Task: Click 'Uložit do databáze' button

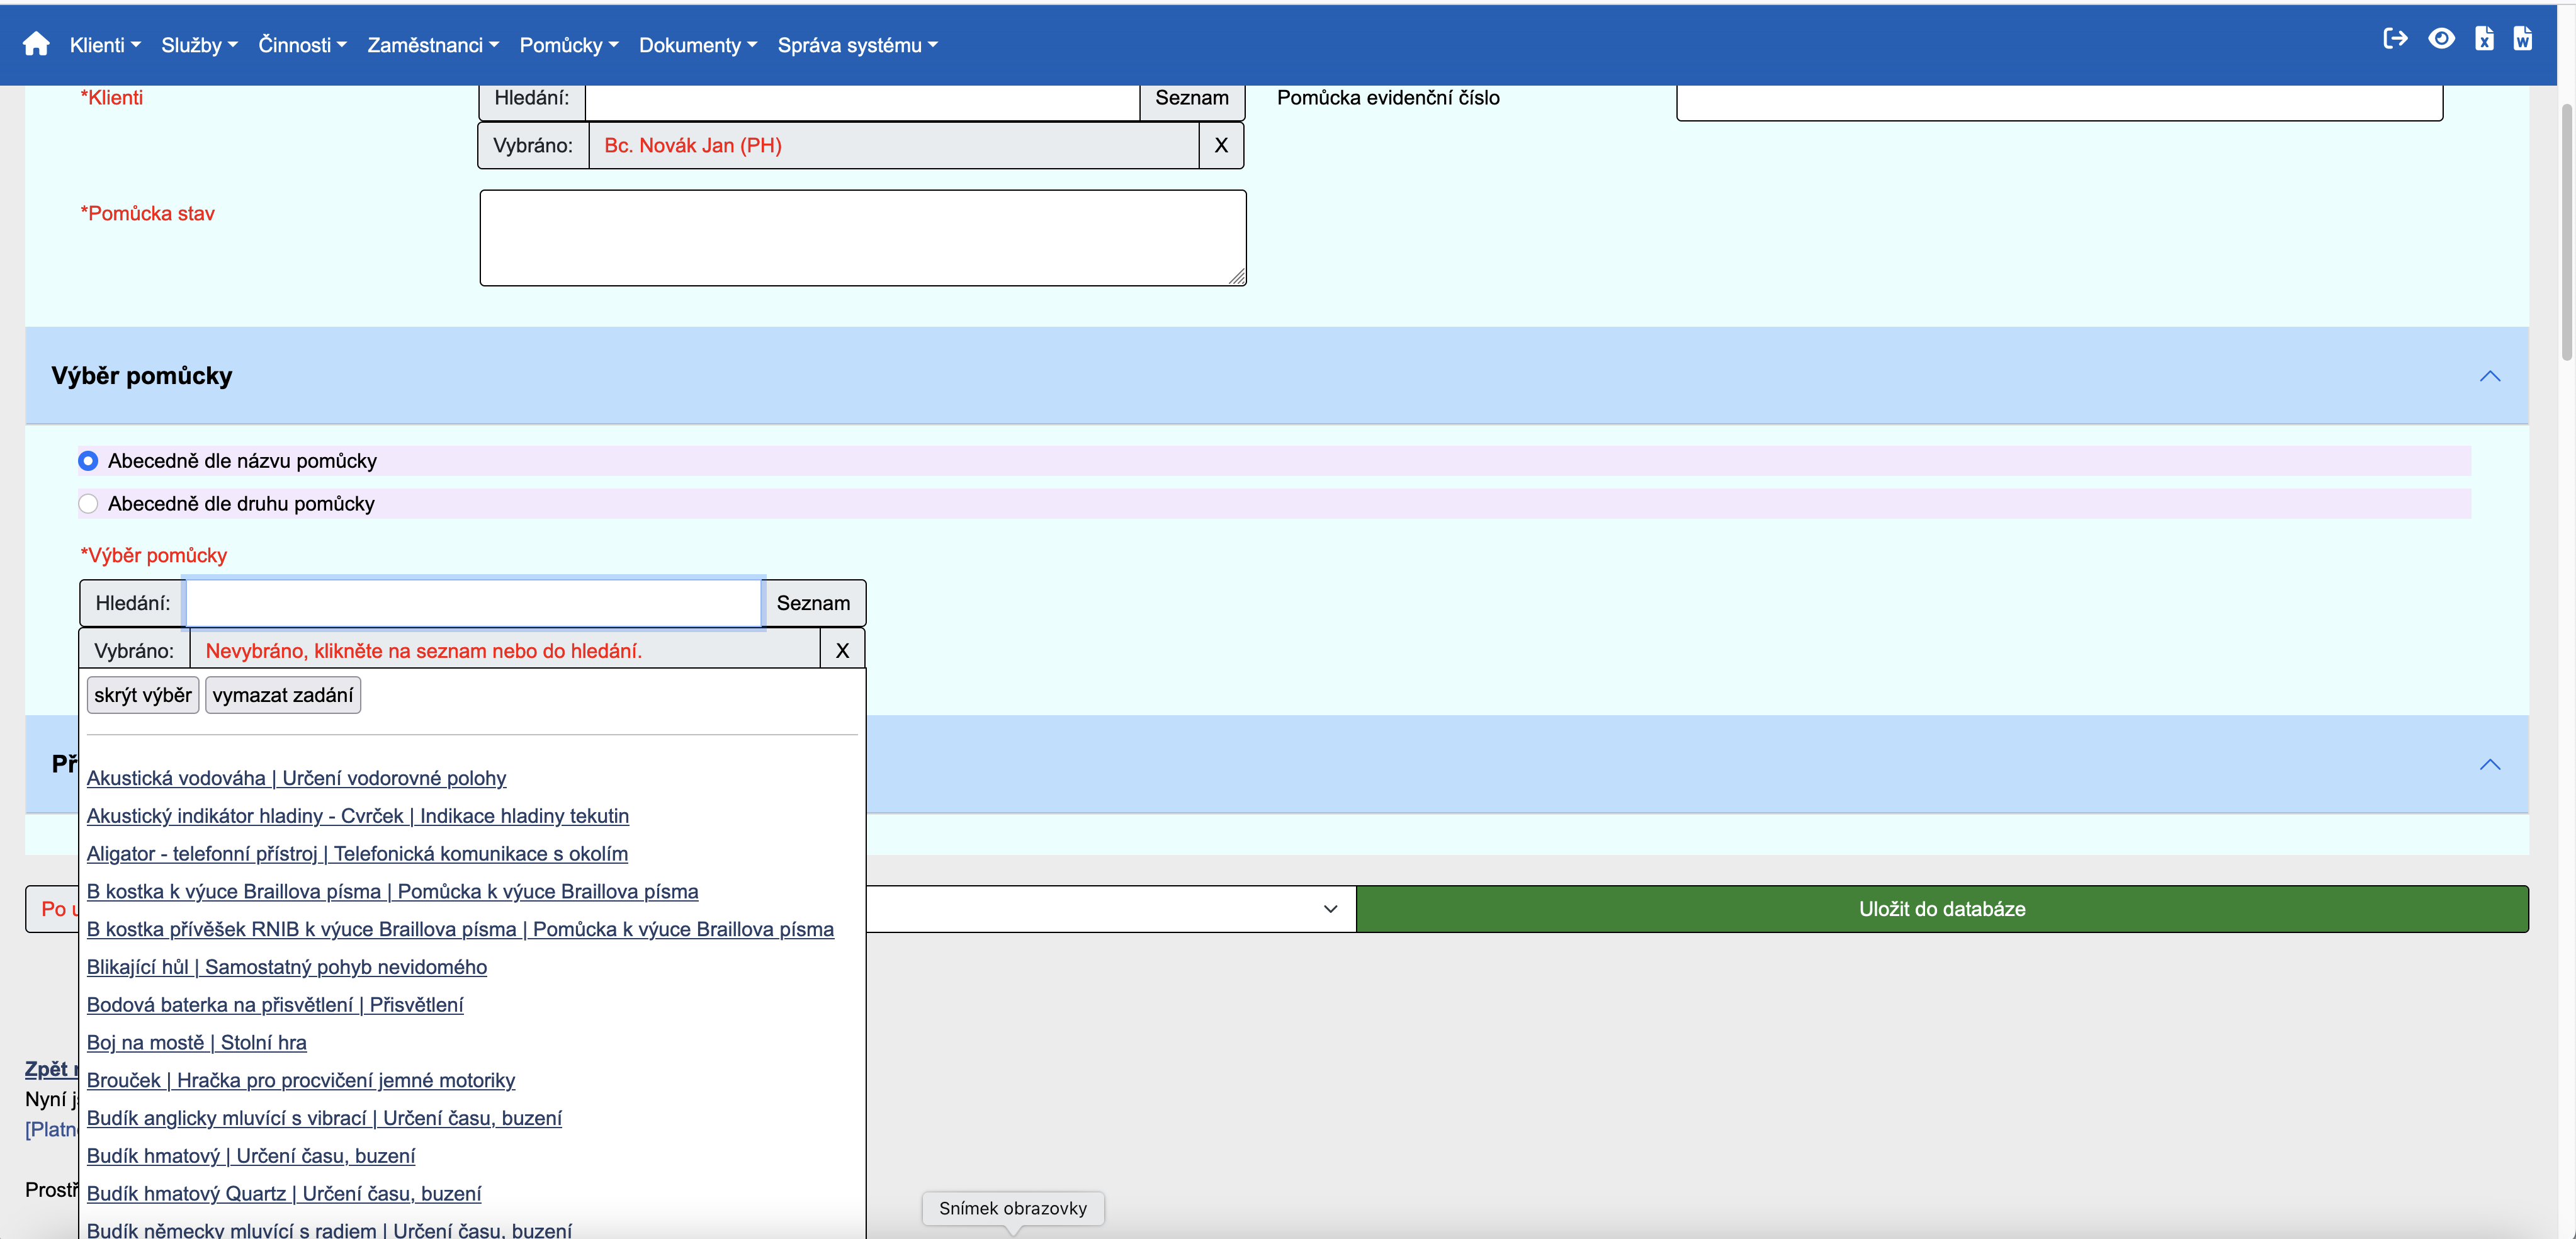Action: tap(1941, 909)
